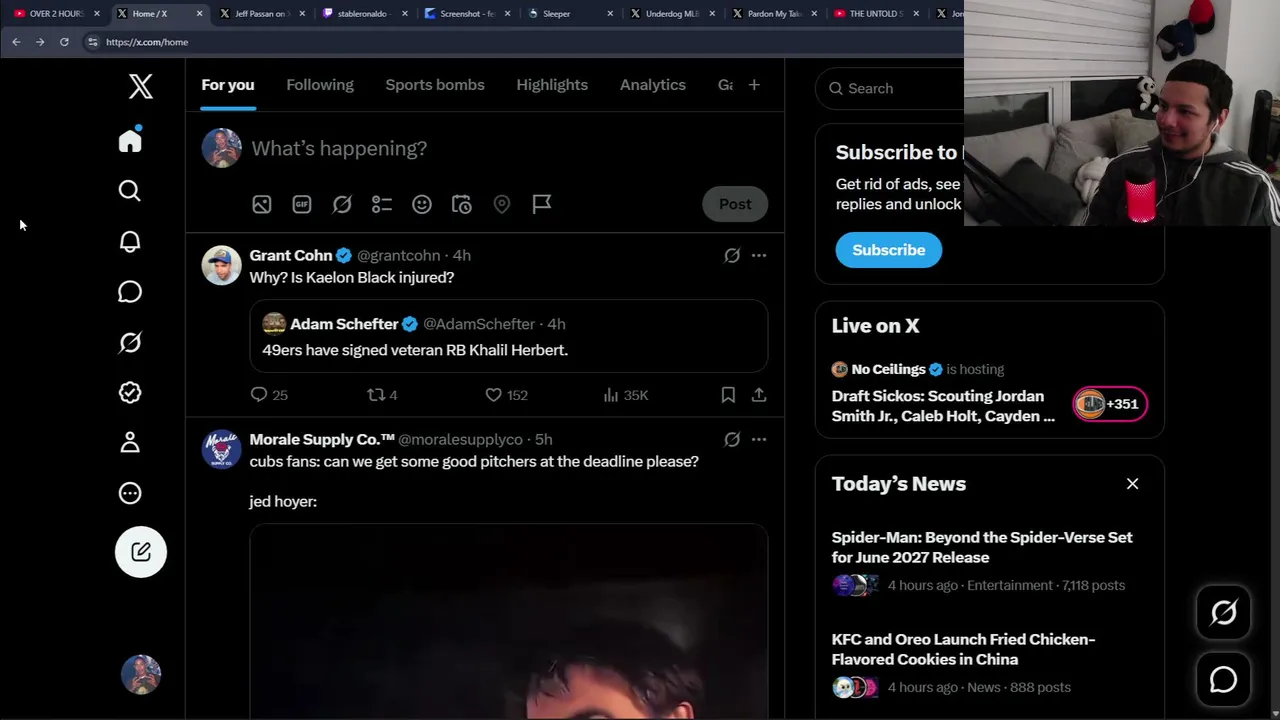Open Profile person icon in the sidebar
1280x720 pixels.
(x=130, y=443)
